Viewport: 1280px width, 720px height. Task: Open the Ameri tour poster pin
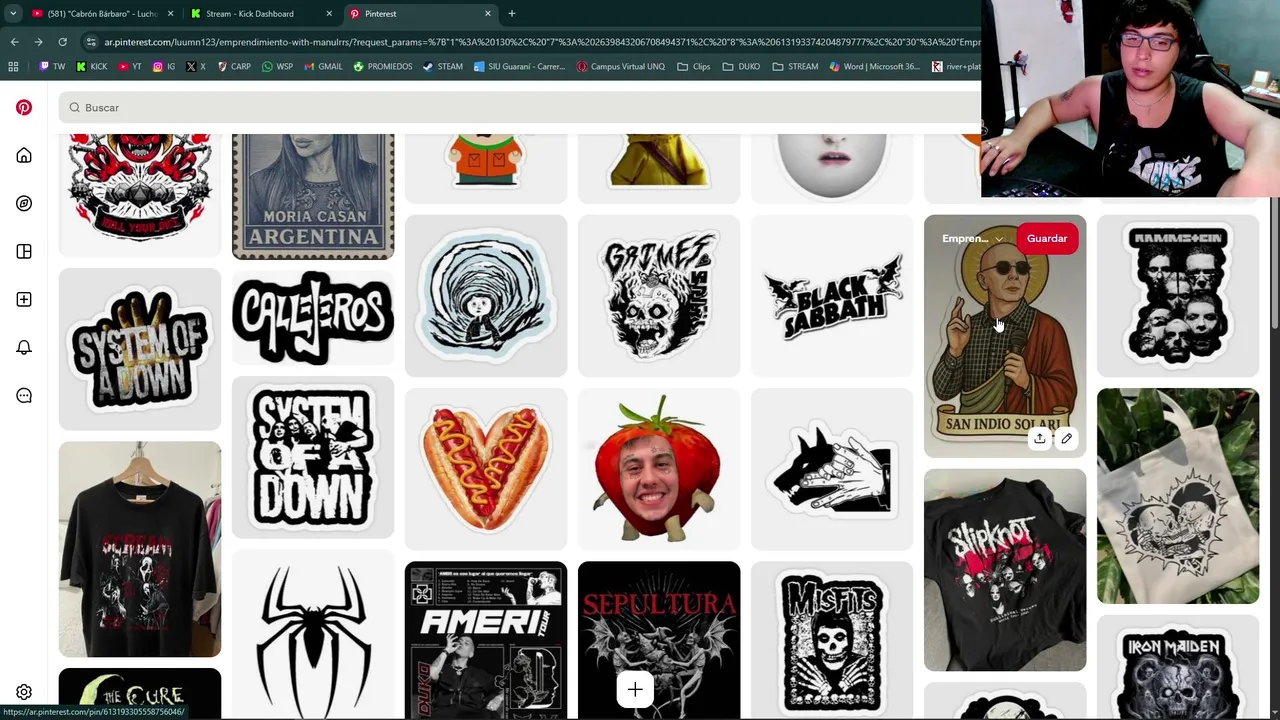pyautogui.click(x=486, y=640)
